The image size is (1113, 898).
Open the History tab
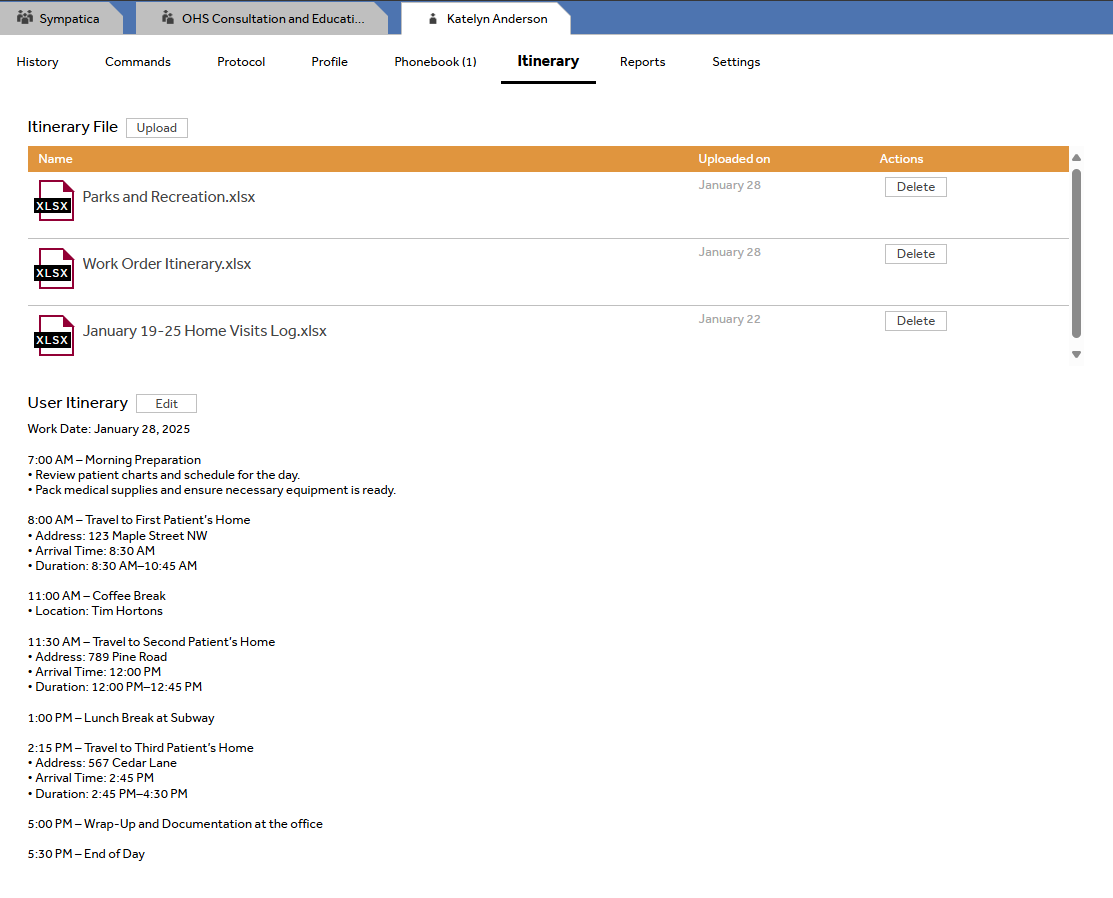[38, 62]
